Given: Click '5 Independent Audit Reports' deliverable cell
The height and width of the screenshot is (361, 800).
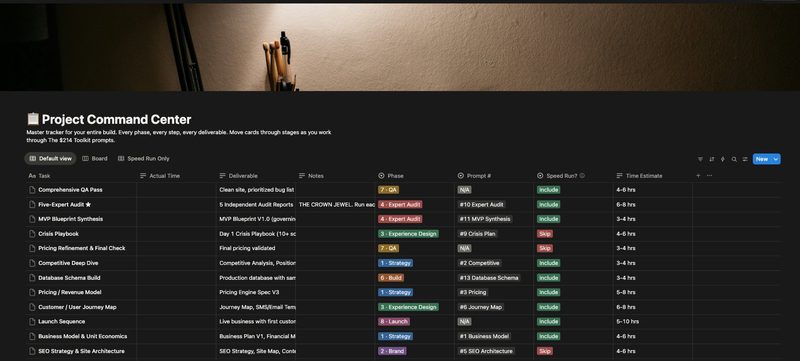Looking at the screenshot, I should click(x=256, y=204).
